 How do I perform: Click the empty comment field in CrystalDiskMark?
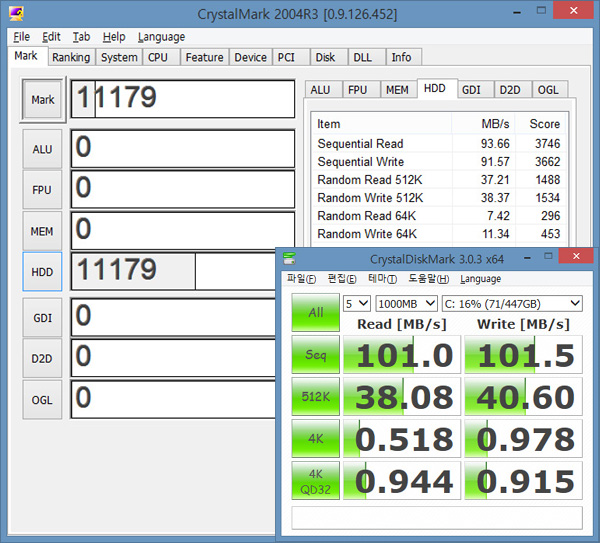(437, 517)
